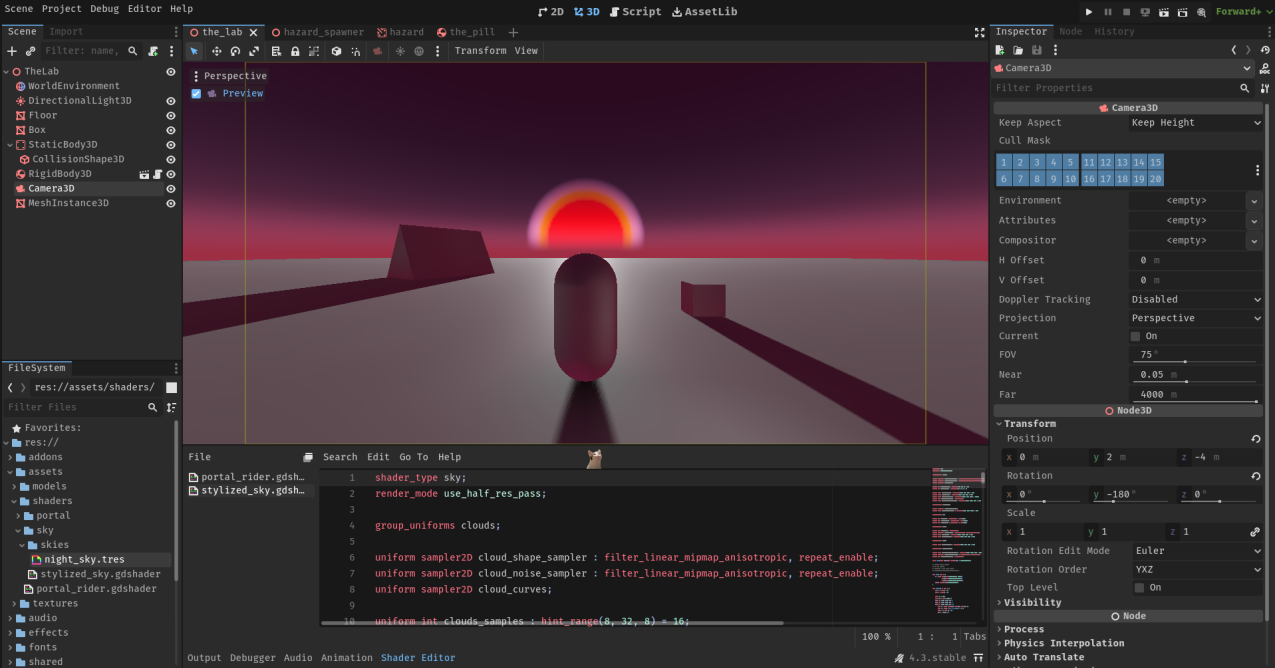Select the Move tool in the viewport toolbar
Screen dimensions: 1275x668
tap(217, 50)
